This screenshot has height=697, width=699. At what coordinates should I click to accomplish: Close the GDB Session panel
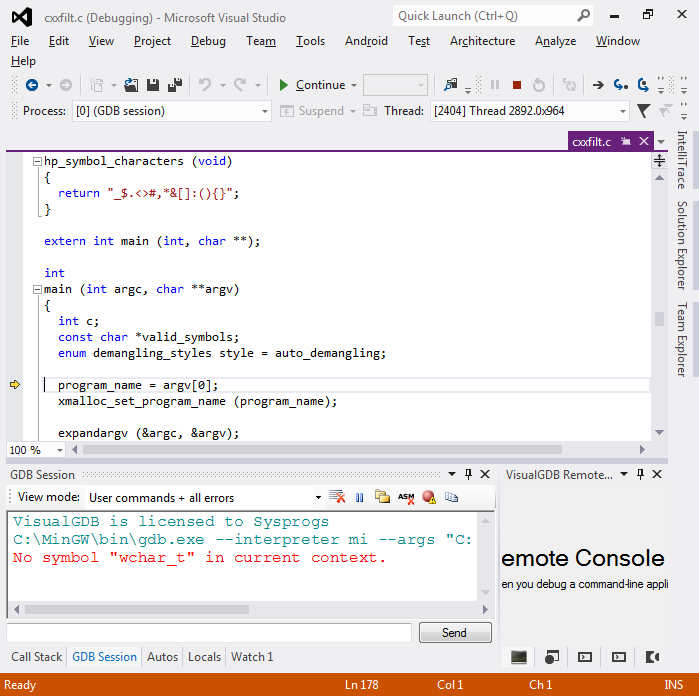485,474
